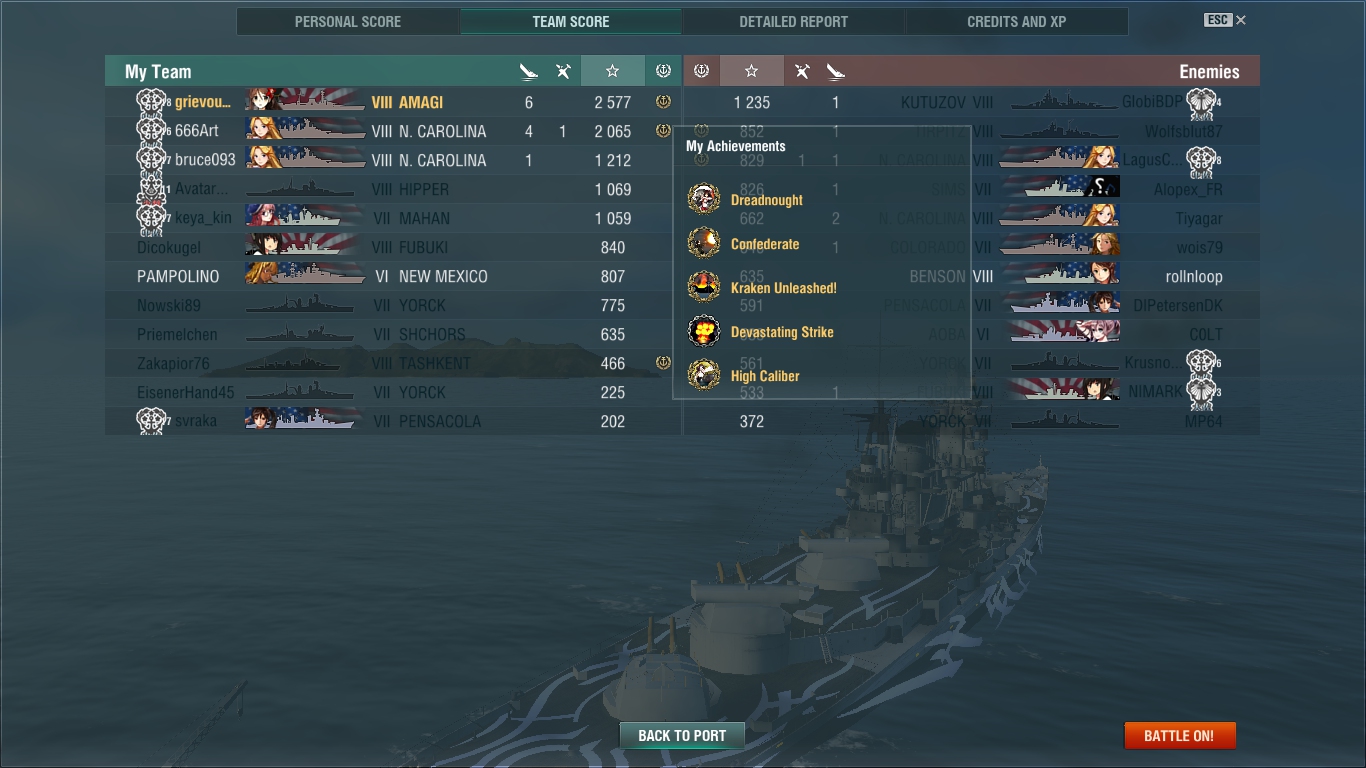The width and height of the screenshot is (1366, 768).
Task: Click My Team achievements column icon
Action: pyautogui.click(x=663, y=71)
